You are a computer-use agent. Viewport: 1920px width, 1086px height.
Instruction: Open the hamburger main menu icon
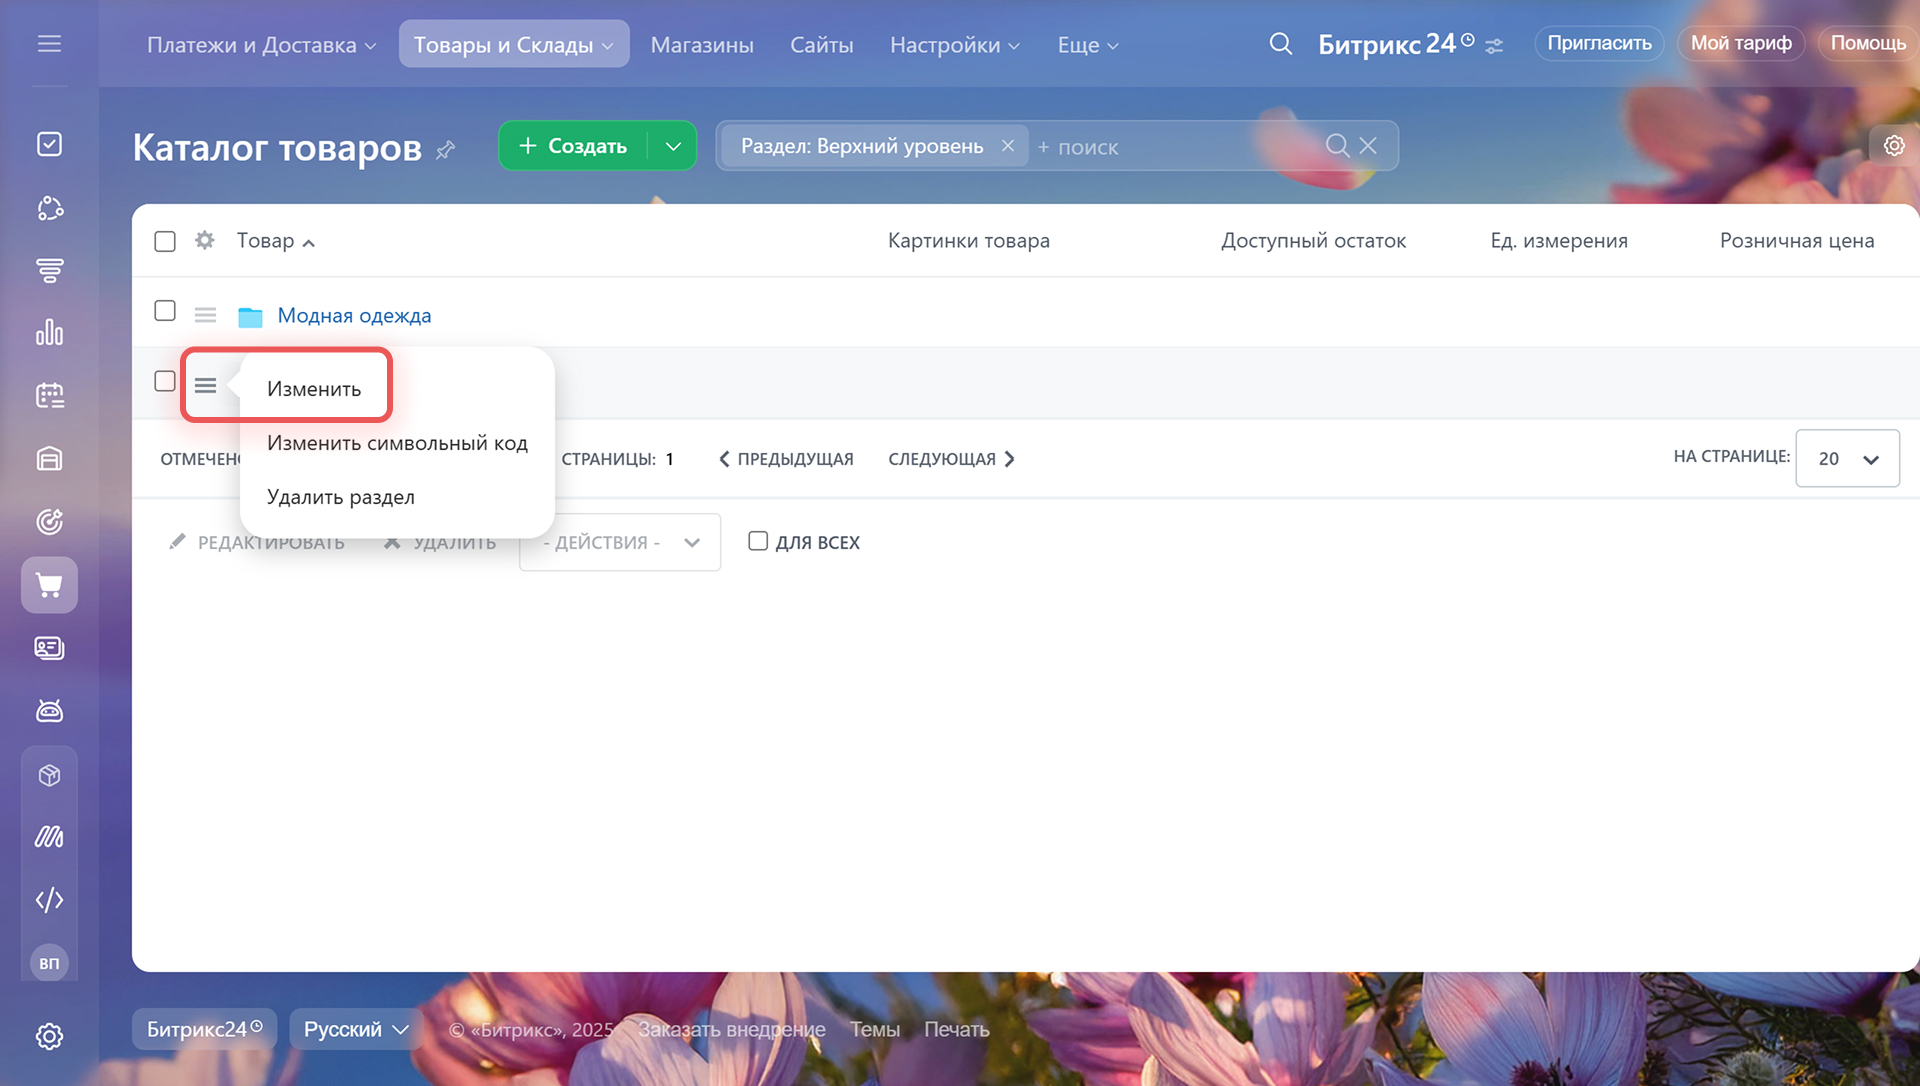[x=49, y=44]
